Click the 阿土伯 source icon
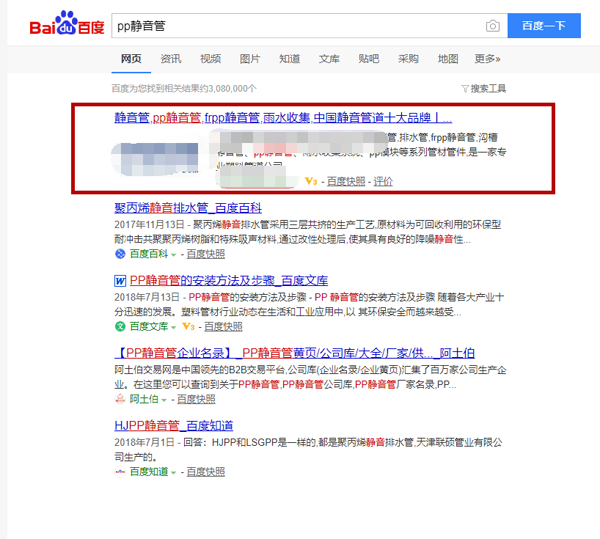The width and height of the screenshot is (600, 539). tap(120, 399)
